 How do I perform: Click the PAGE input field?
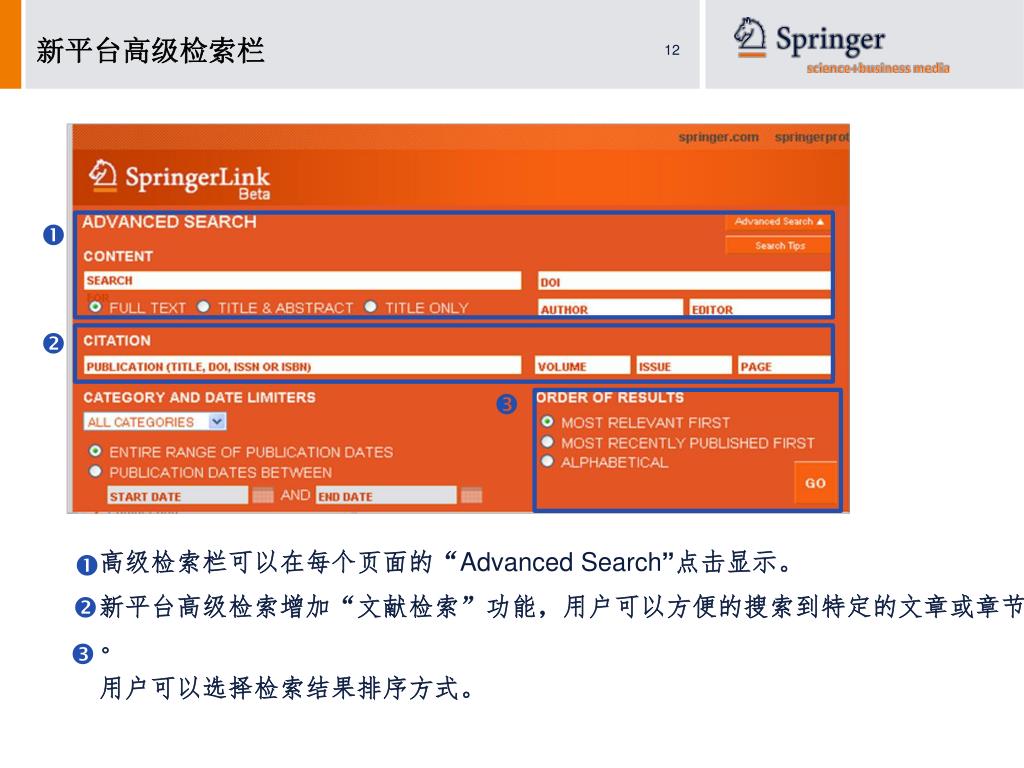pyautogui.click(x=784, y=366)
